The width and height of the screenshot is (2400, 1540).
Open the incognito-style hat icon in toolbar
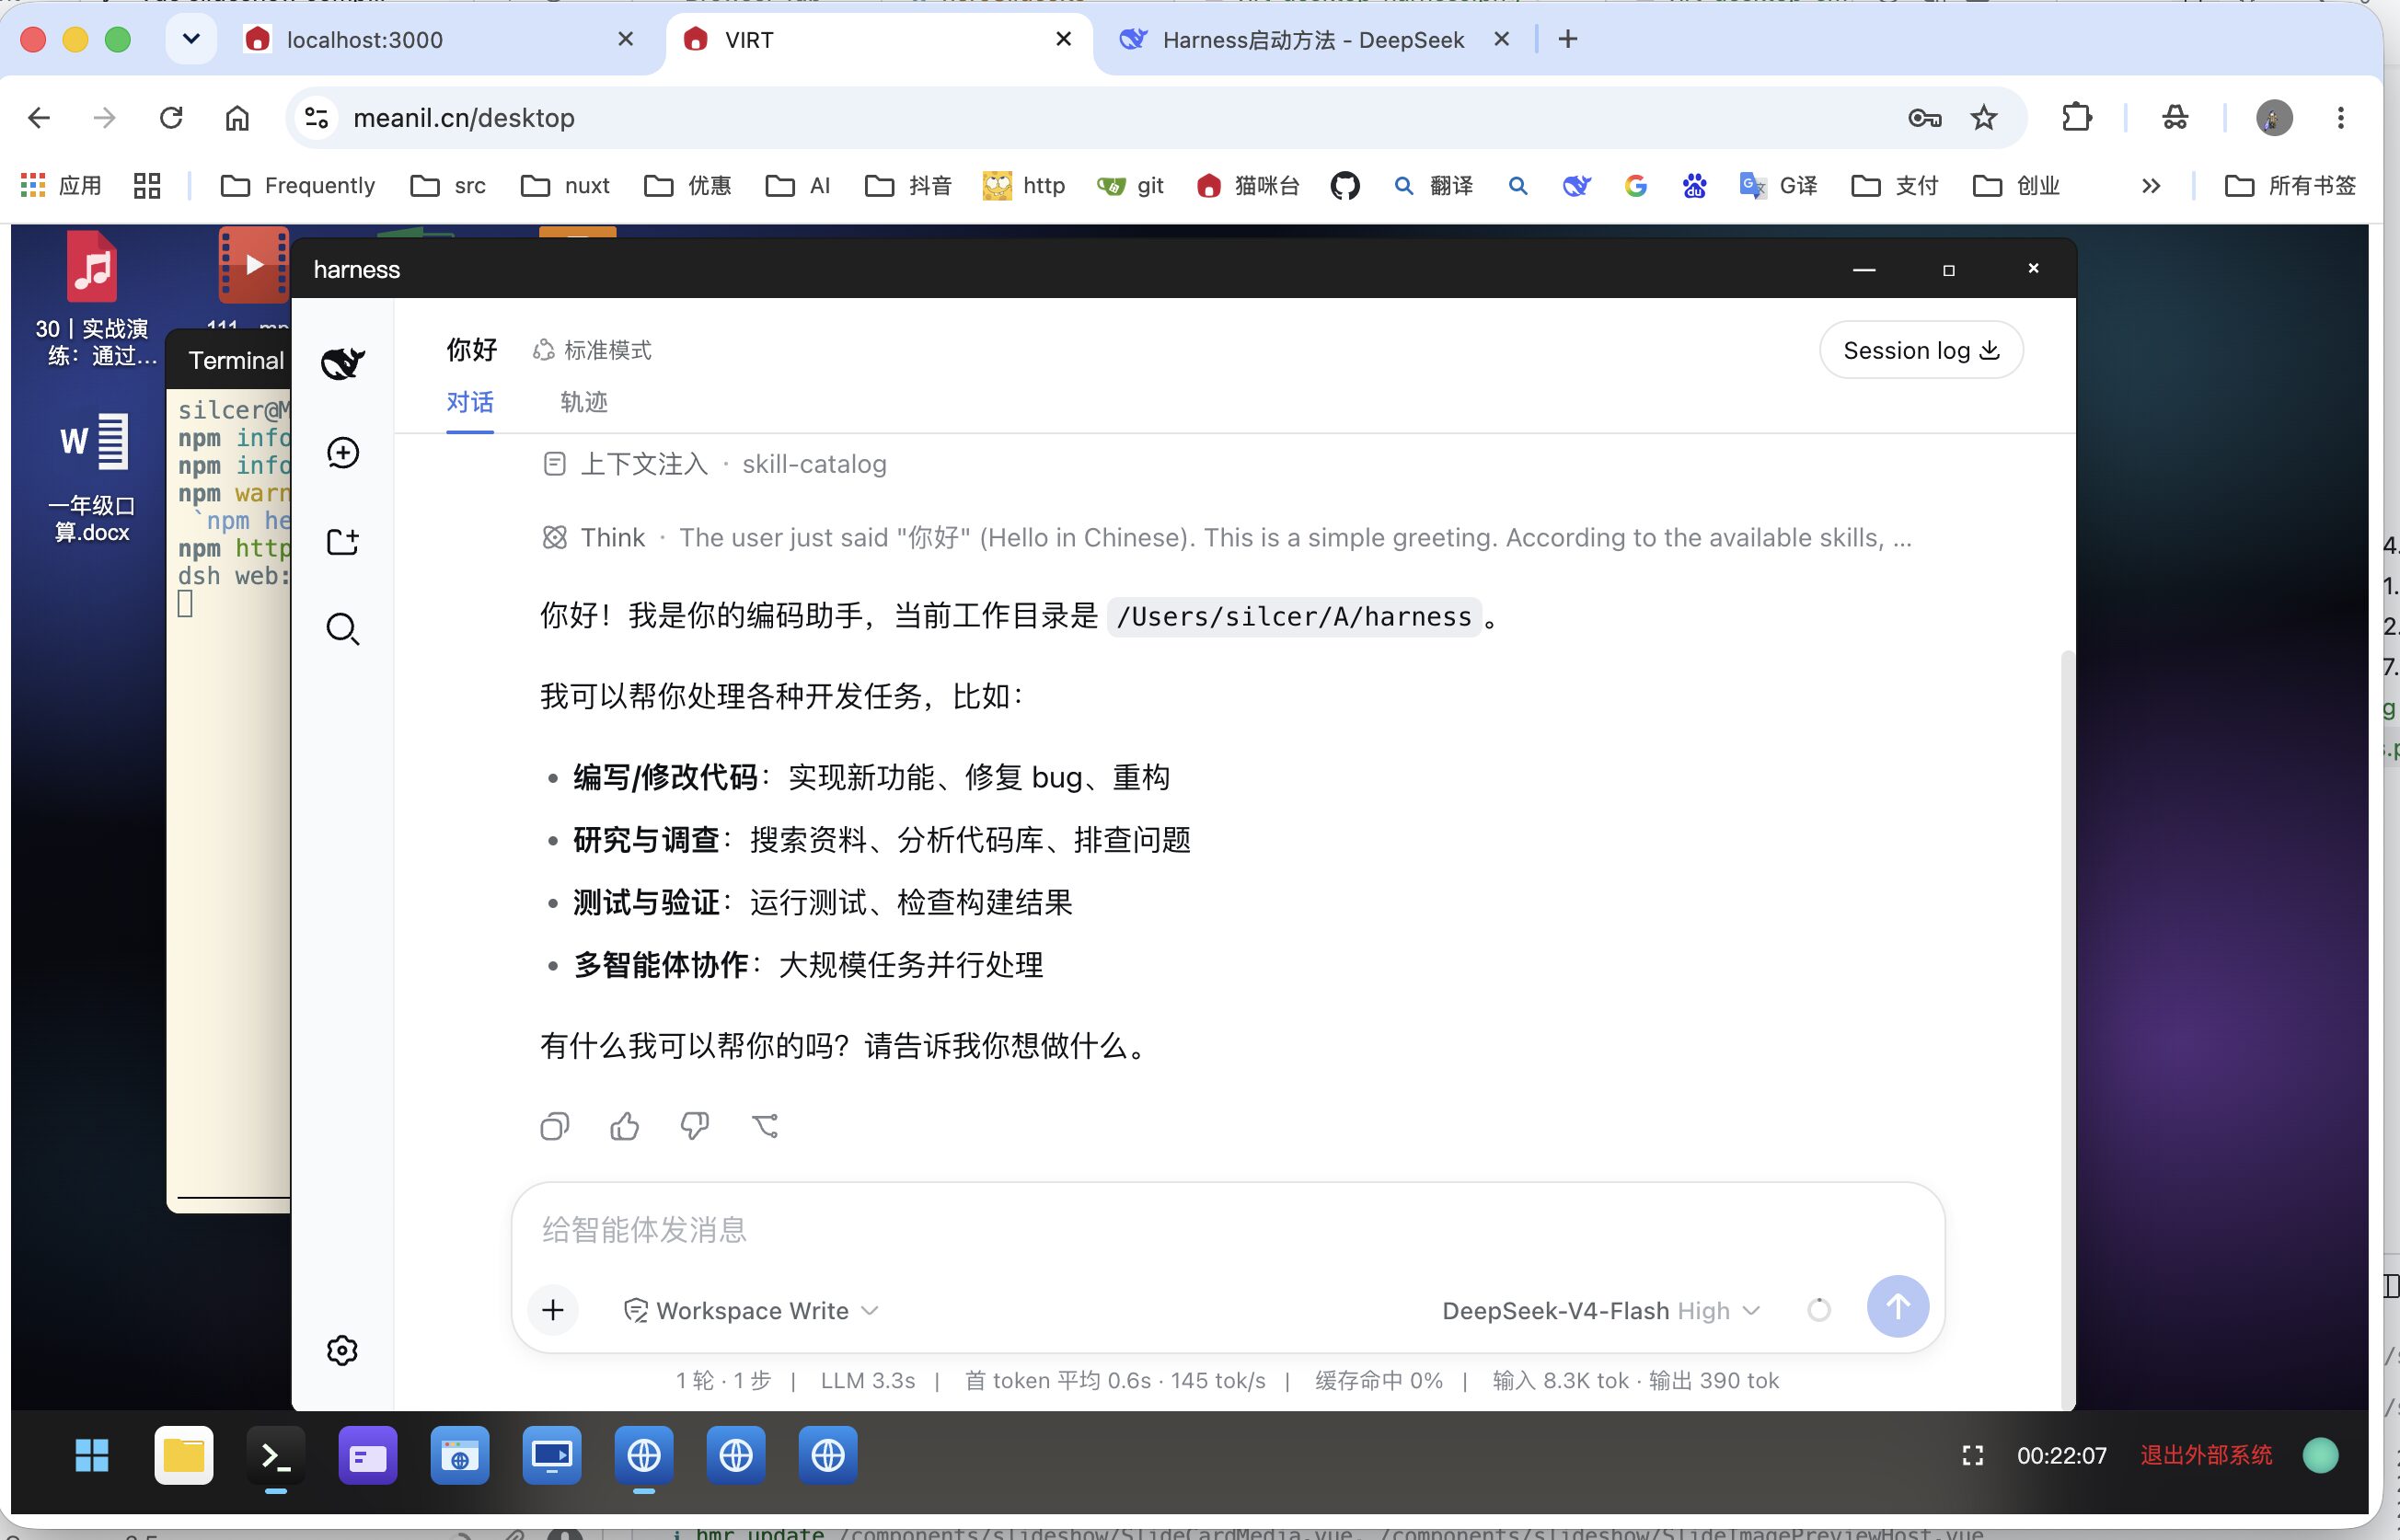pos(2175,118)
